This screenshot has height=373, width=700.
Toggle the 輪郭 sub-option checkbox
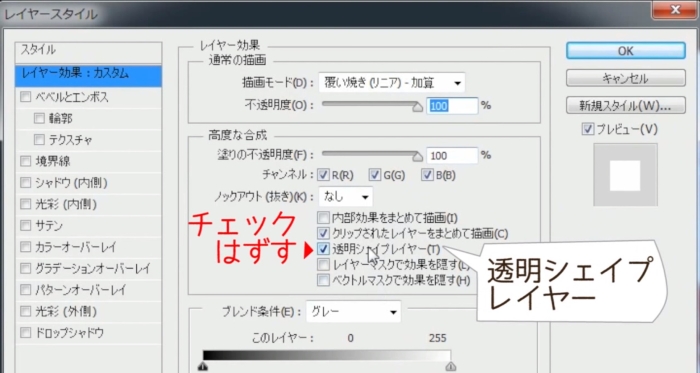tap(39, 118)
